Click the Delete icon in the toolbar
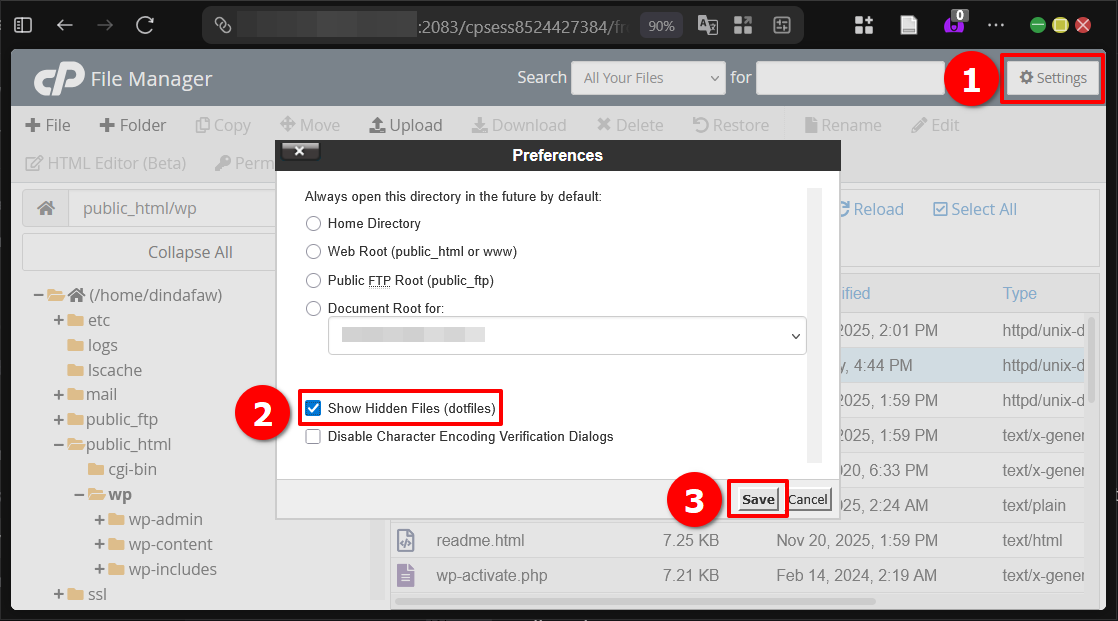 [x=629, y=125]
